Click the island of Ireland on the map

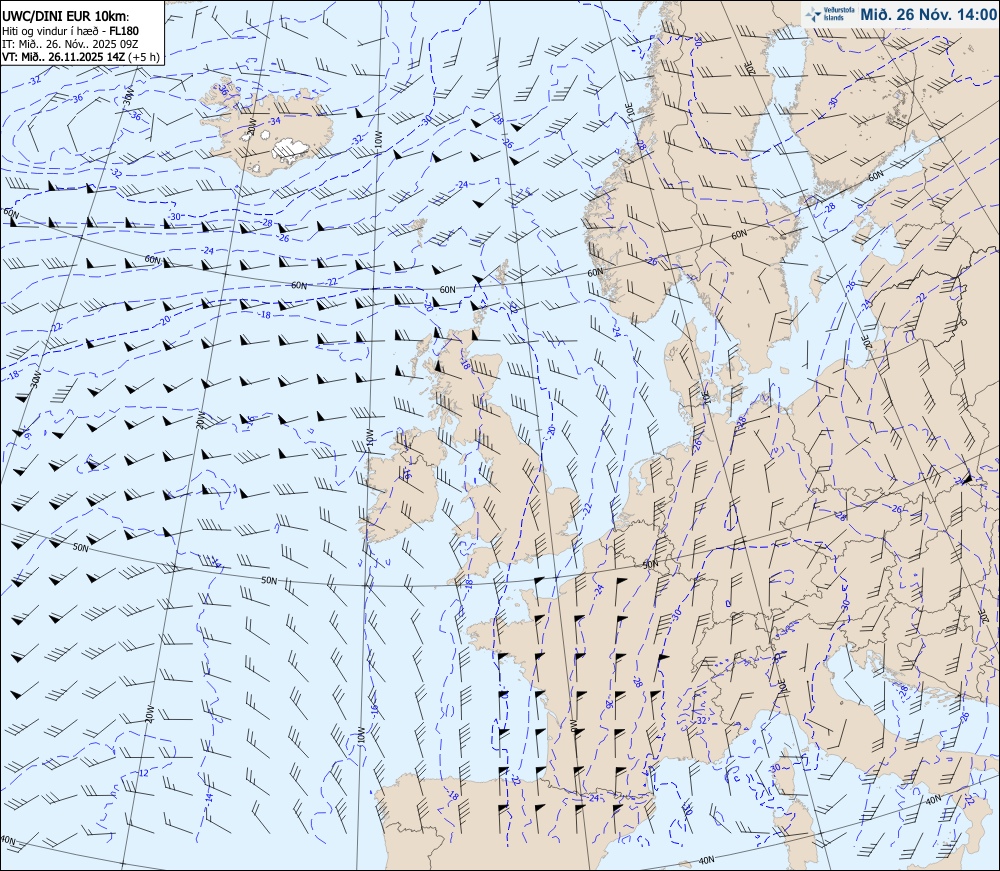coord(404,485)
